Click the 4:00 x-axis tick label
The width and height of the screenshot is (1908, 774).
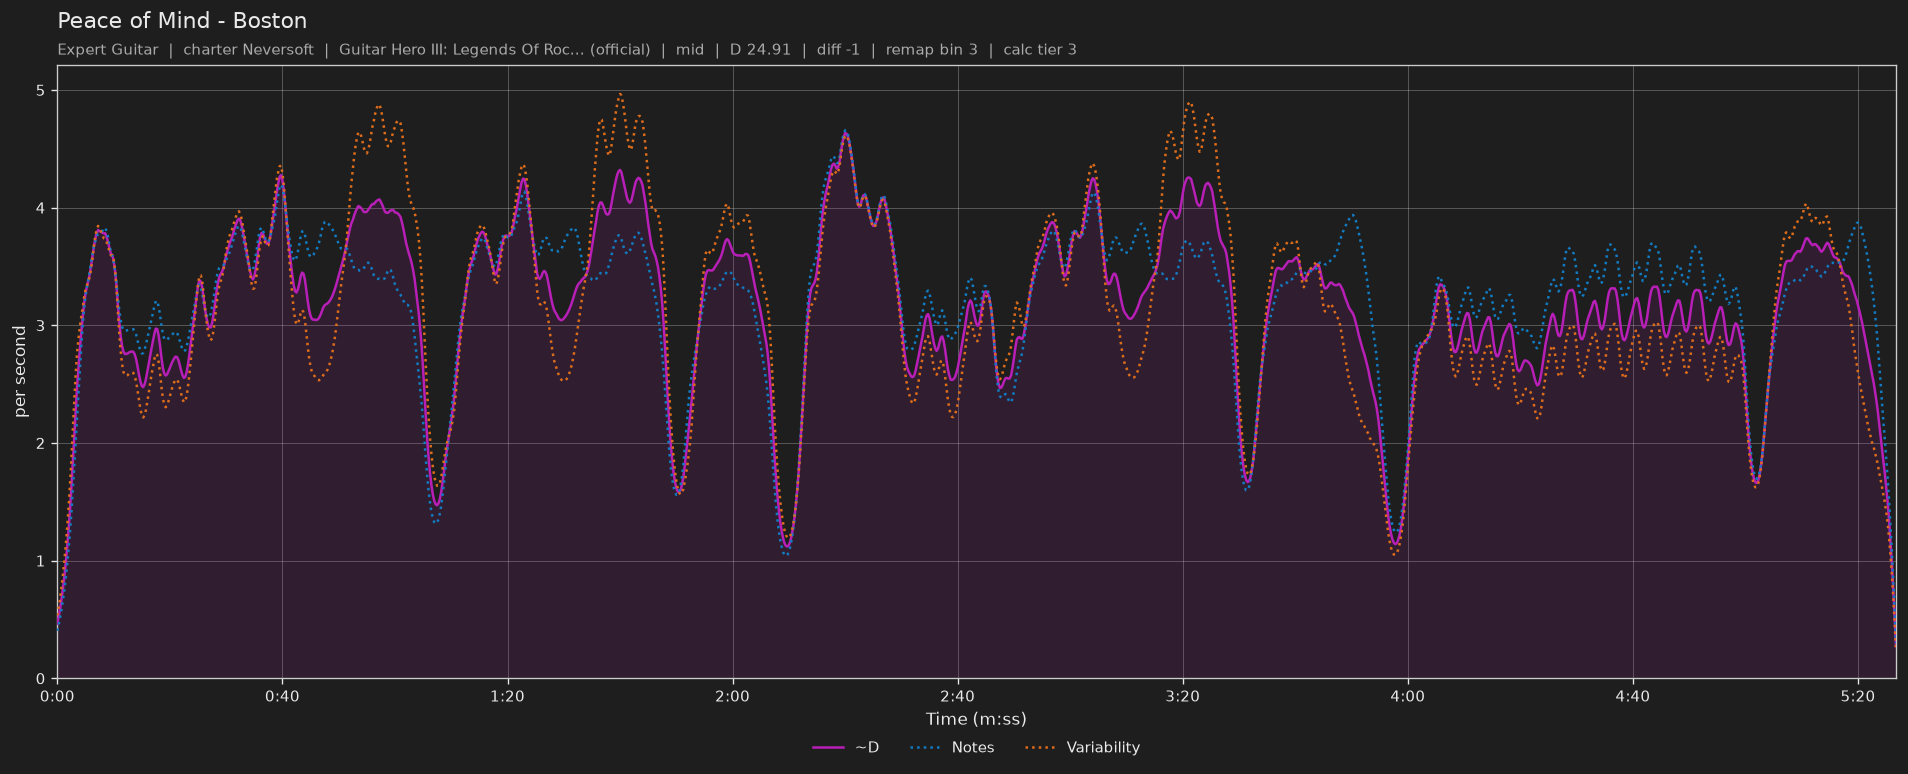coord(1407,696)
